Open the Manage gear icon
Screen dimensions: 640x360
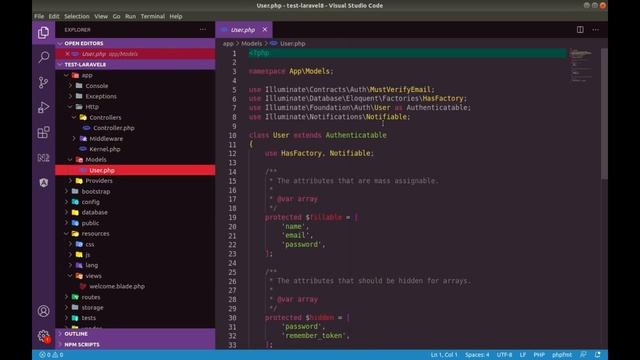(x=43, y=336)
